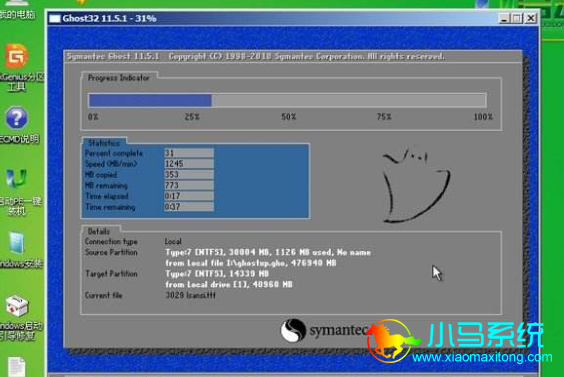Maximize the Ghost32 window
Image resolution: width=564 pixels, height=377 pixels.
(517, 18)
